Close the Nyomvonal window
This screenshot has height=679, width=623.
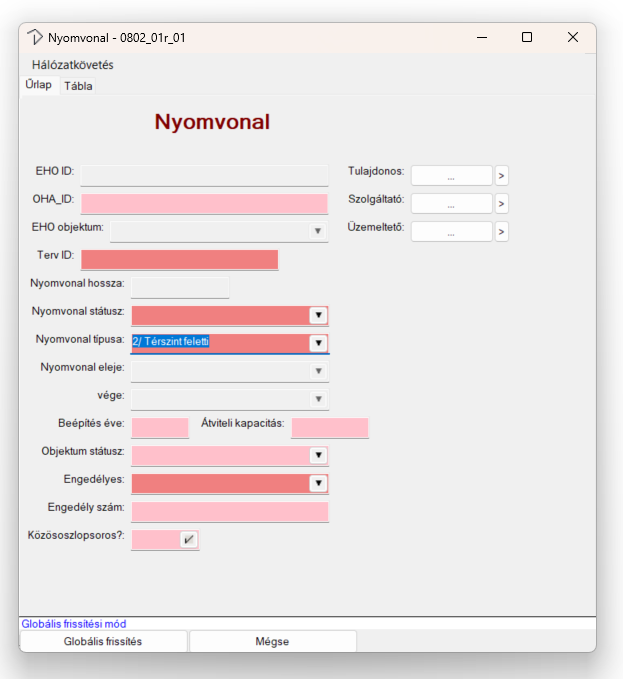(x=573, y=37)
